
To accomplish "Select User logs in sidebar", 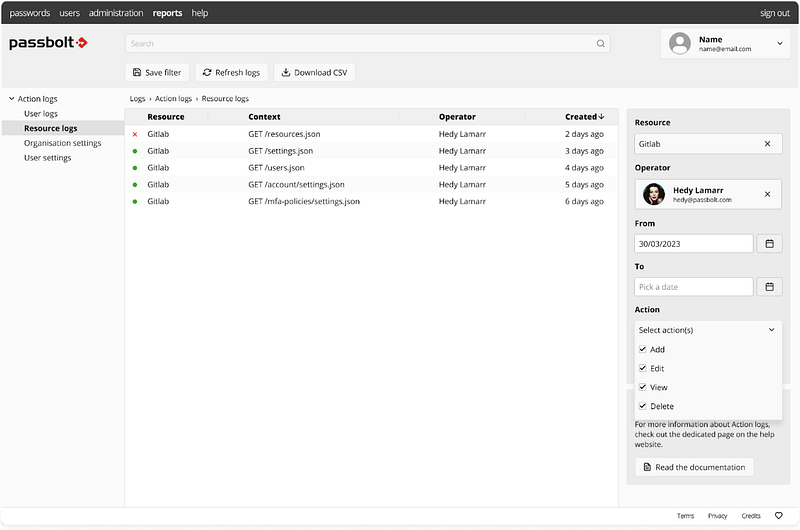I will click(41, 113).
